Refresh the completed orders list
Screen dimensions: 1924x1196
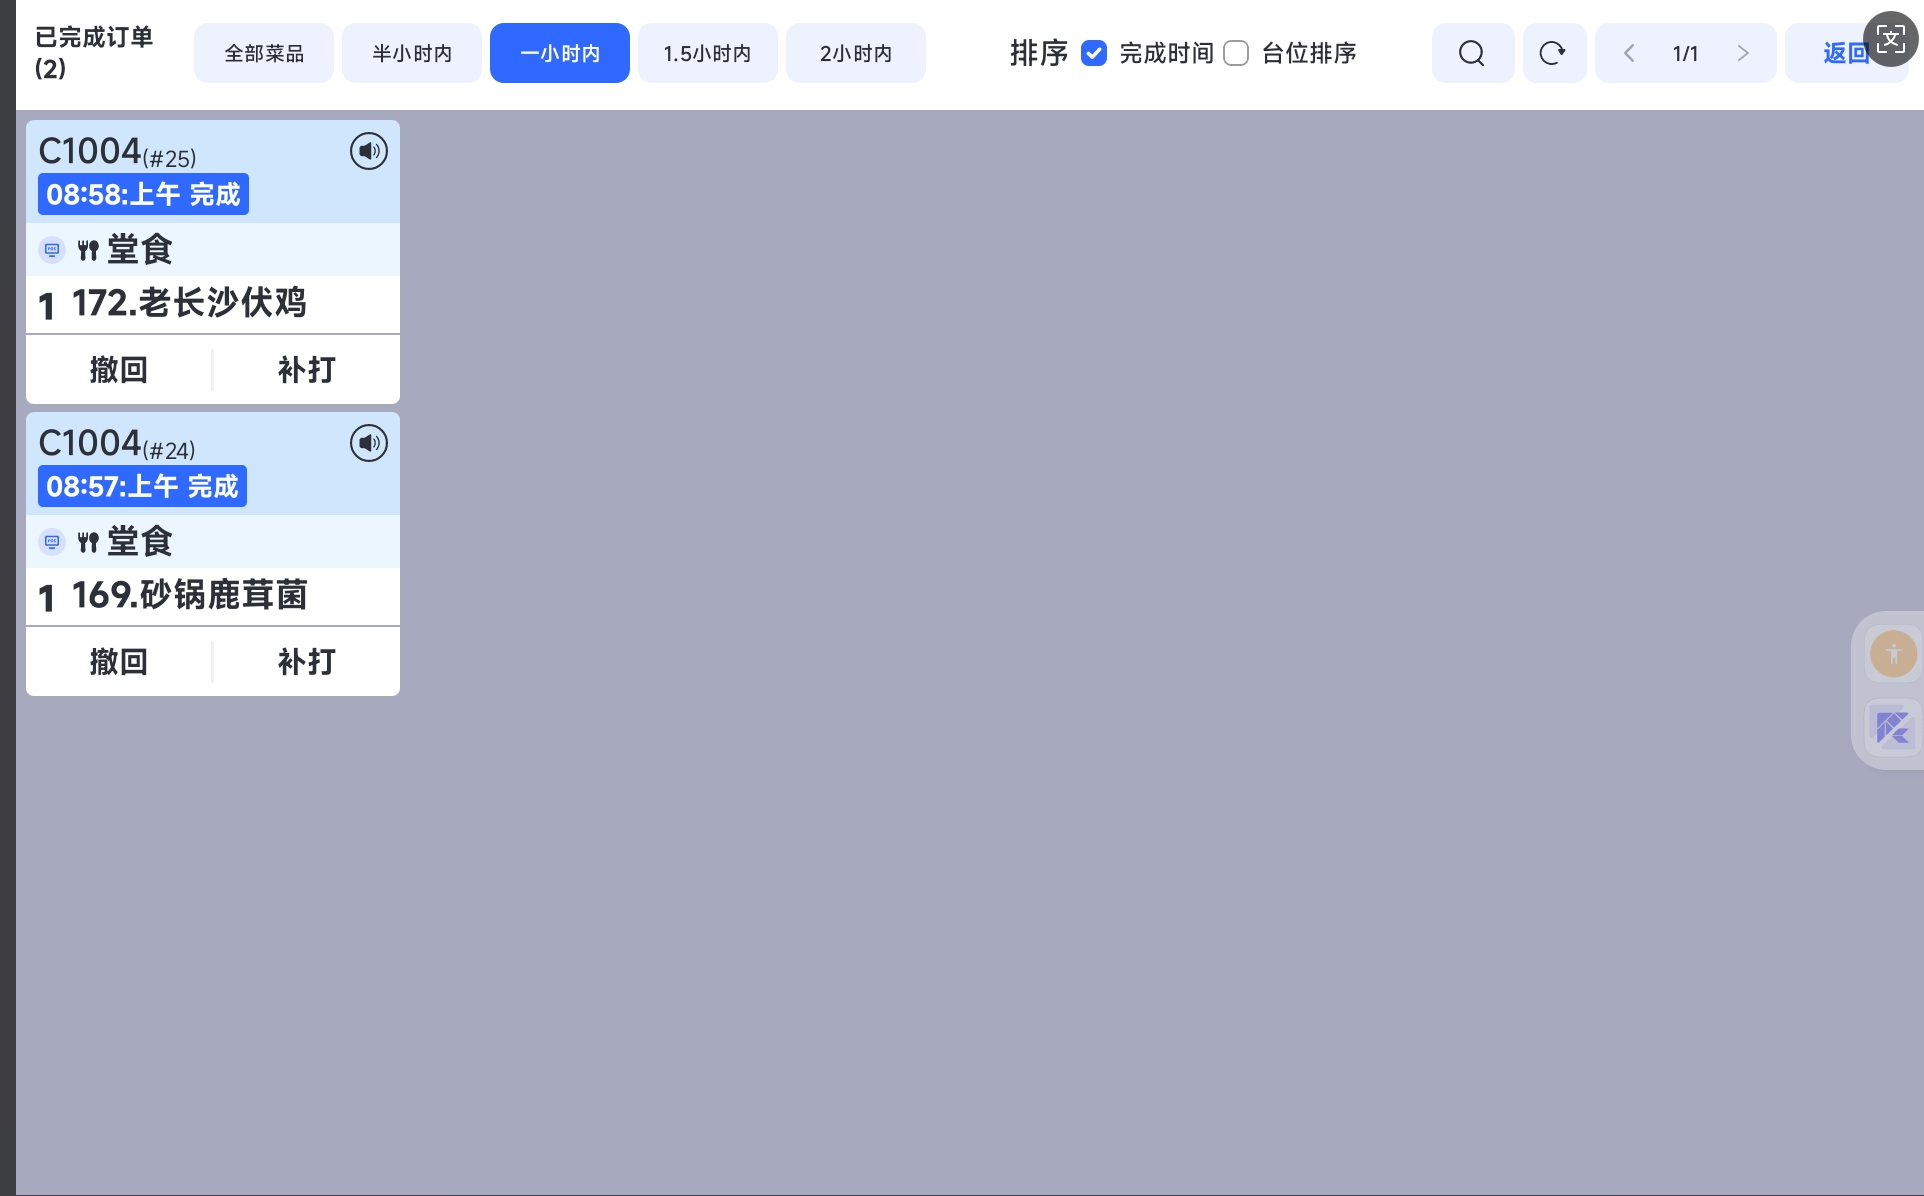click(x=1553, y=53)
